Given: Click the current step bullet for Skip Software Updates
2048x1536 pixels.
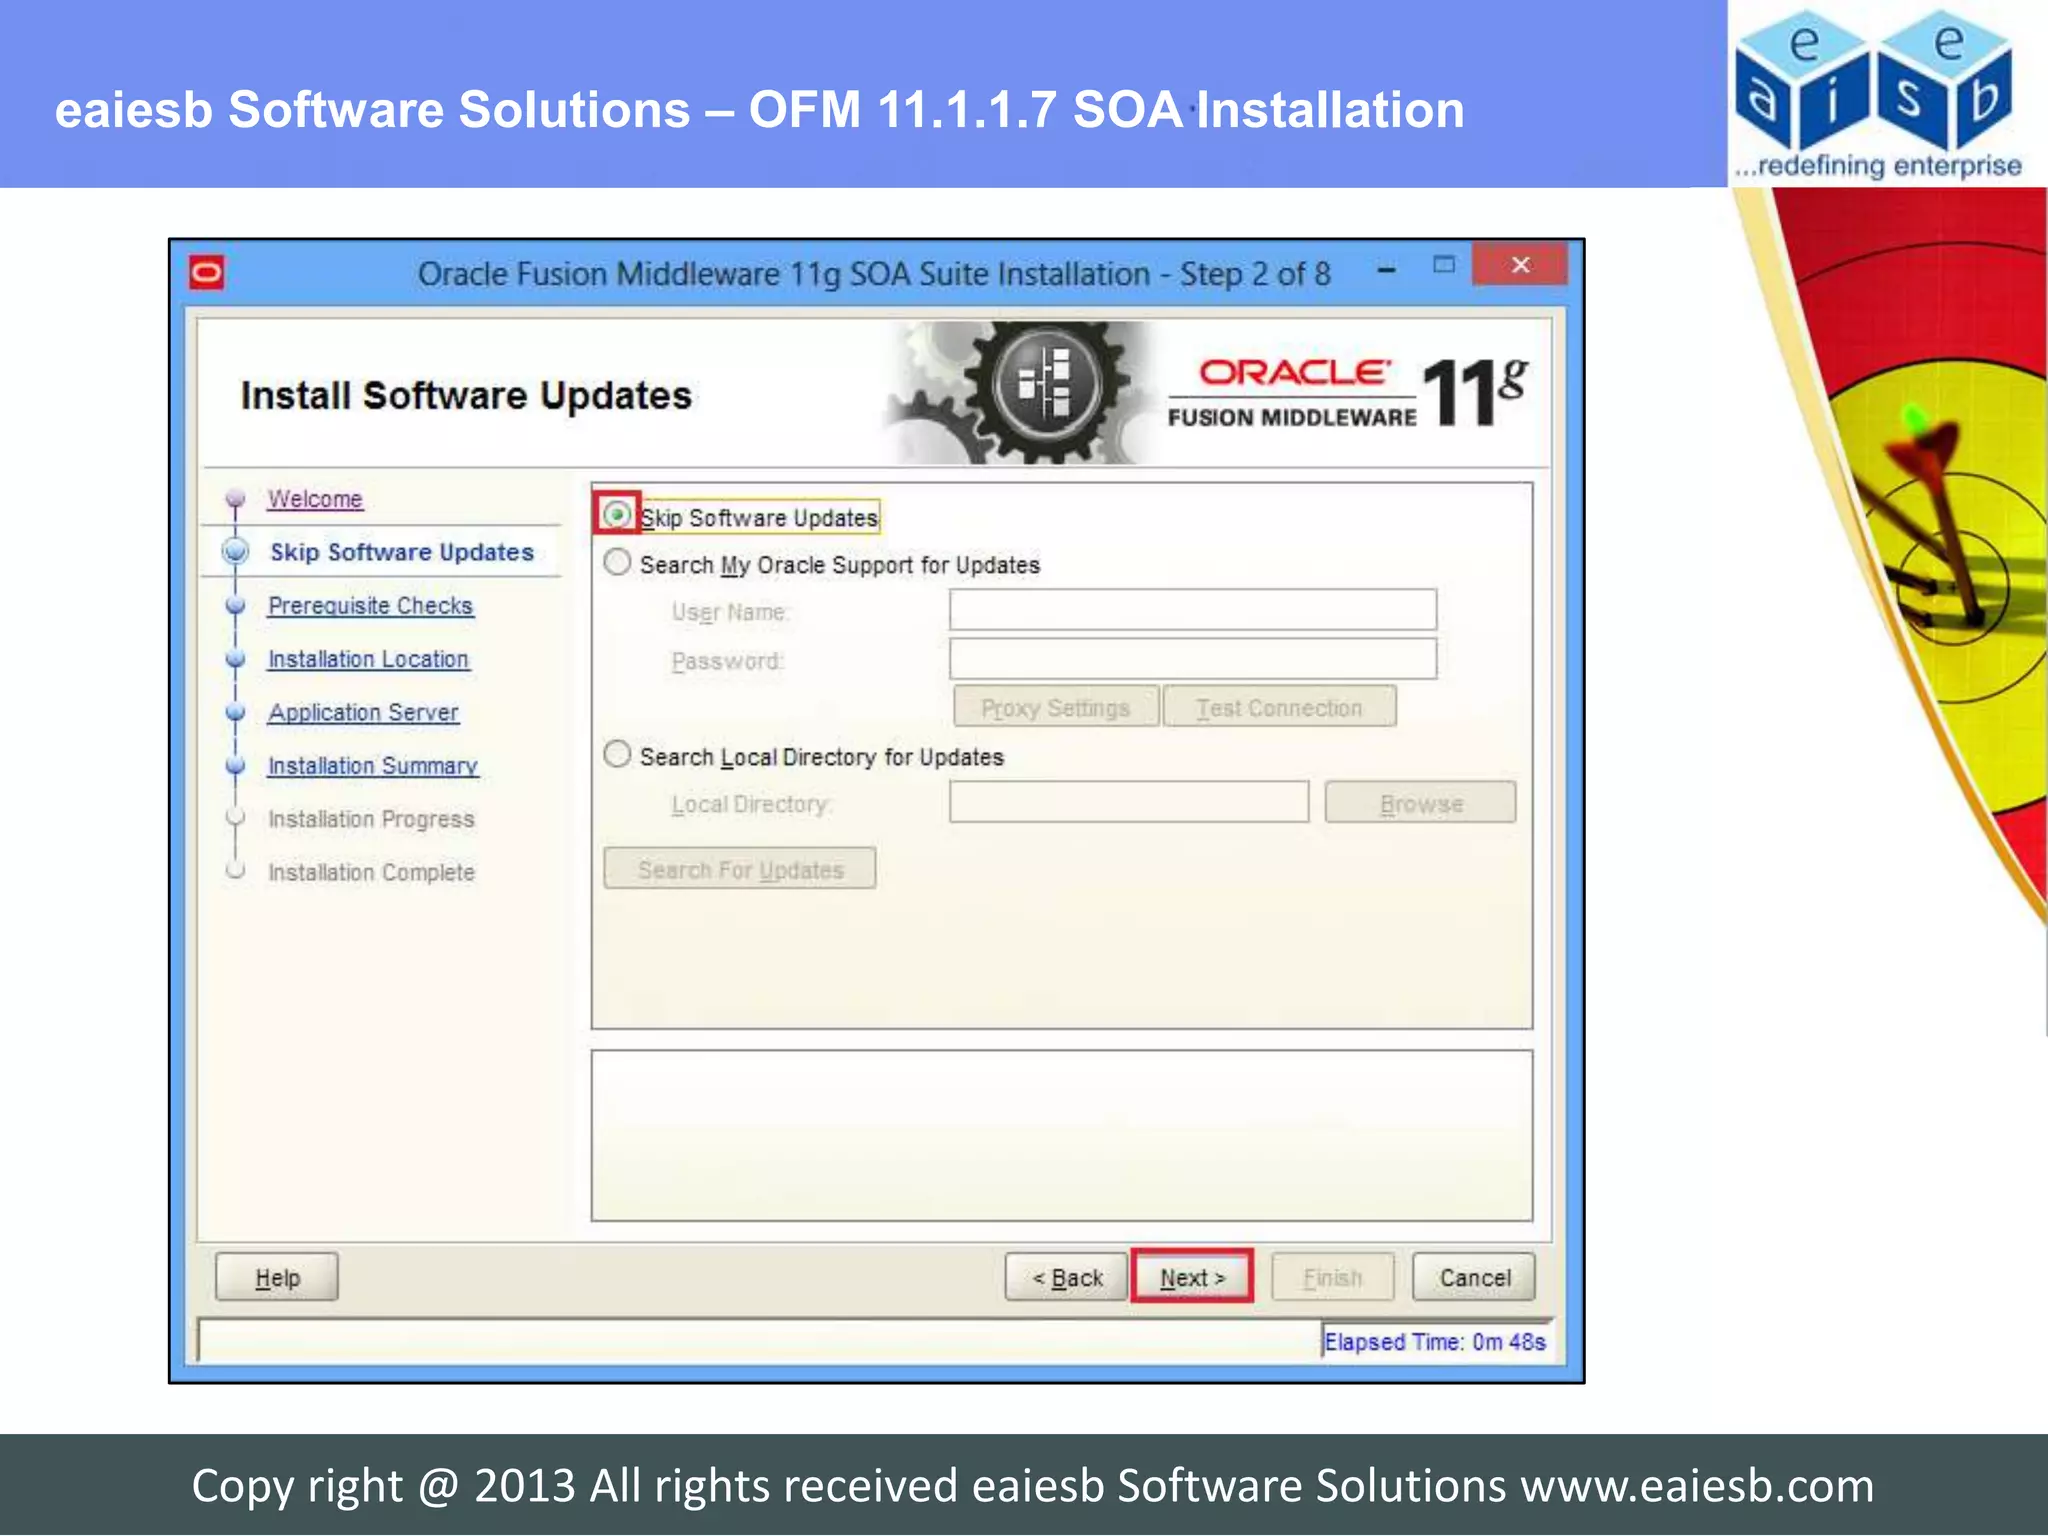Looking at the screenshot, I should point(236,551).
